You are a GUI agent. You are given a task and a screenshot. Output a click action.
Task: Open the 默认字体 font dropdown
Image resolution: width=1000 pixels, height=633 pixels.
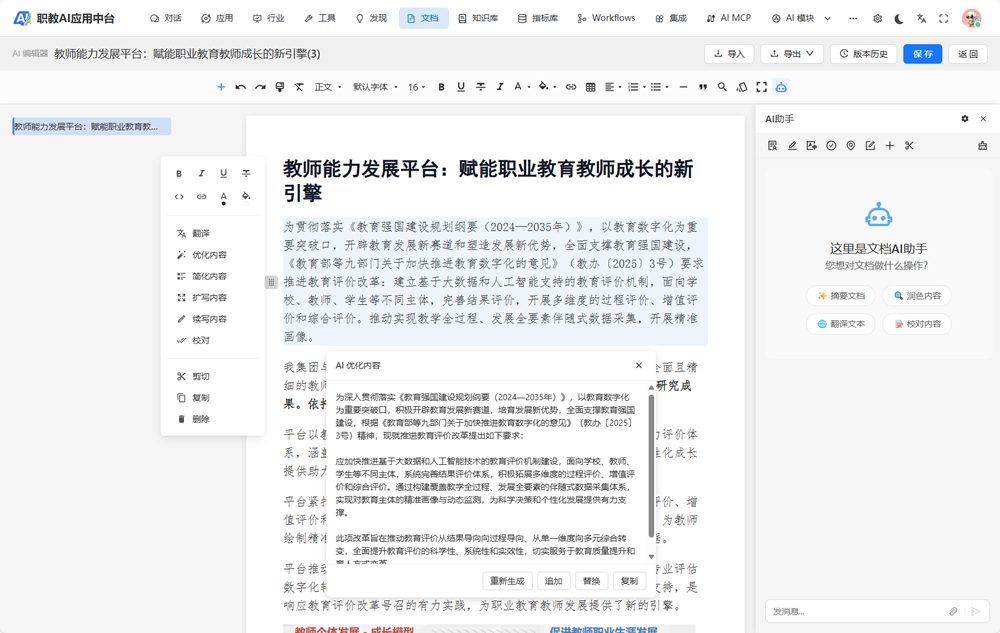(x=376, y=87)
